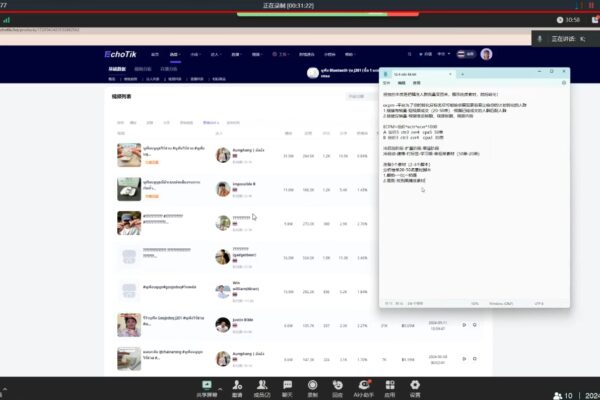The image size is (600, 400).
Task: Select the highlighted purple sort option
Action: [x=211, y=122]
